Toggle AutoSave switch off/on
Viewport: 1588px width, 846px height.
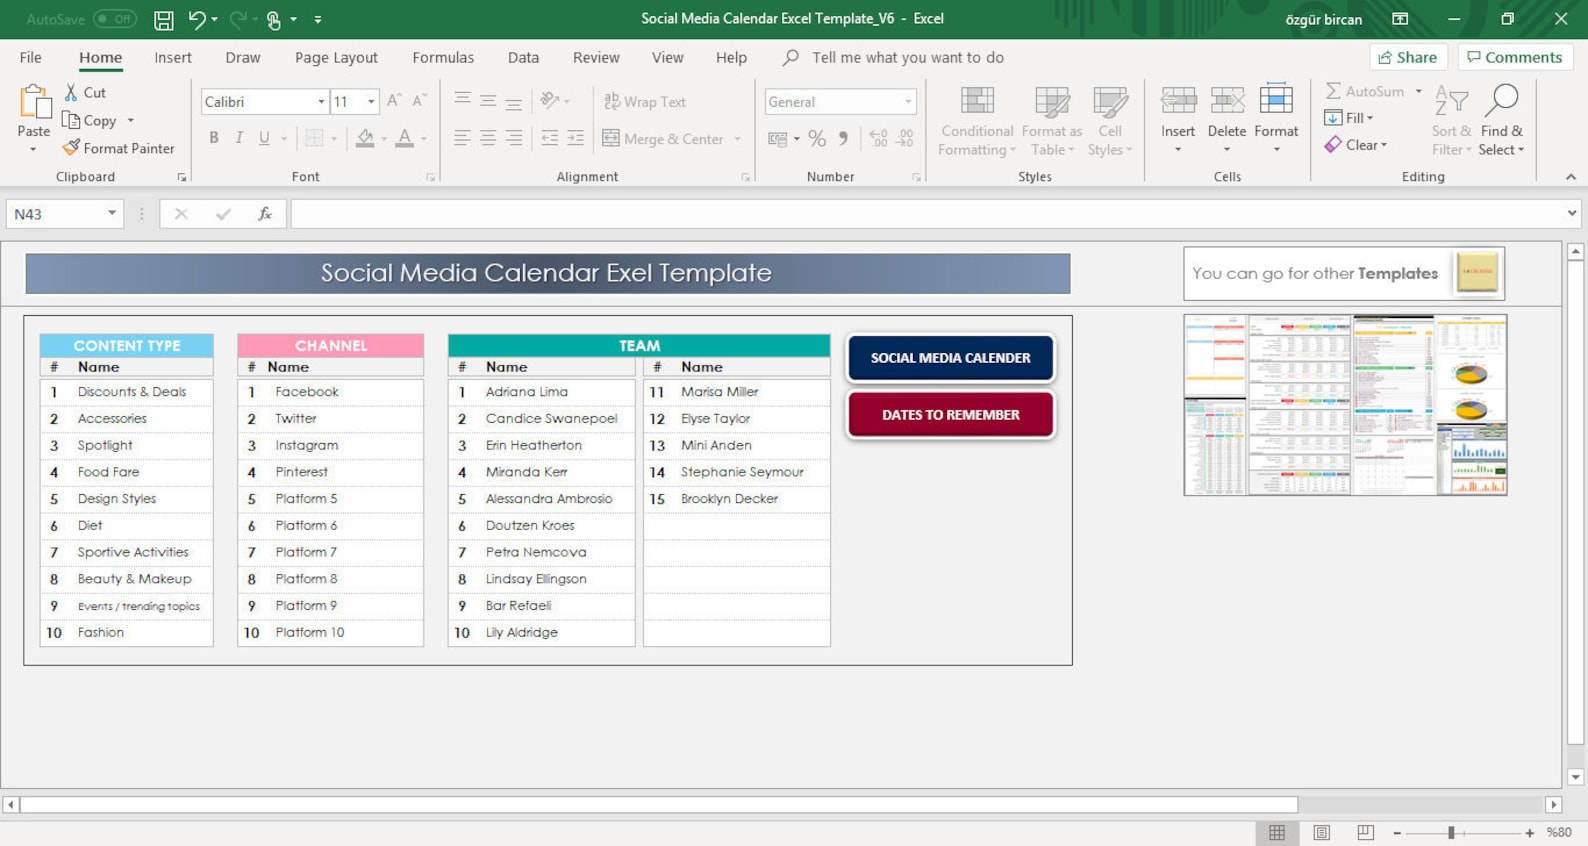114,19
